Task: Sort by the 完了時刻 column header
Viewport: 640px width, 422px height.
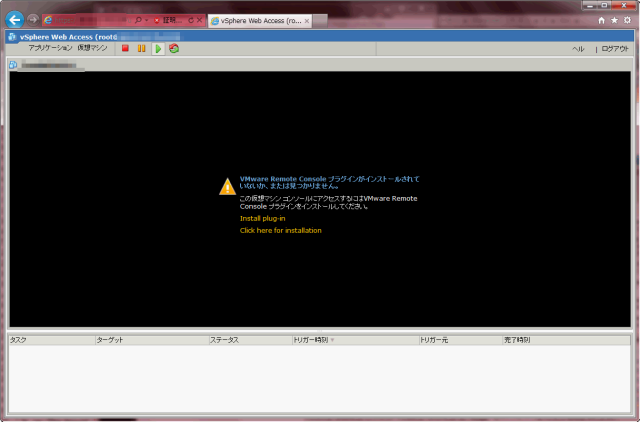Action: tap(566, 340)
